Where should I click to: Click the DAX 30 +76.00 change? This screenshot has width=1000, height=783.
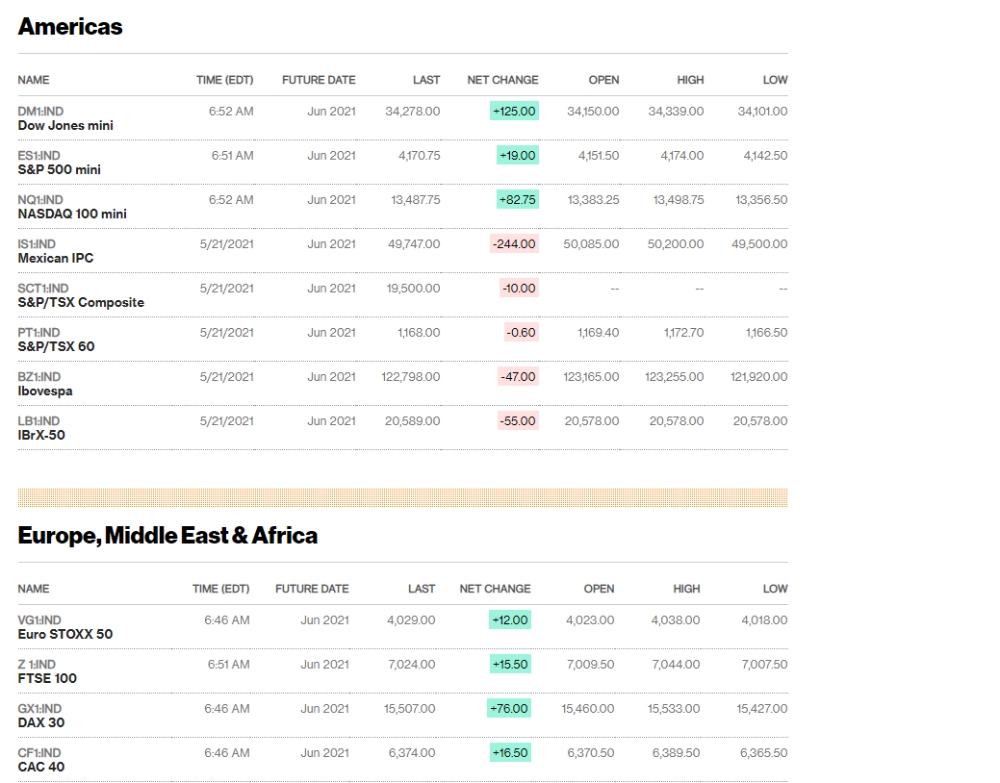pos(509,708)
